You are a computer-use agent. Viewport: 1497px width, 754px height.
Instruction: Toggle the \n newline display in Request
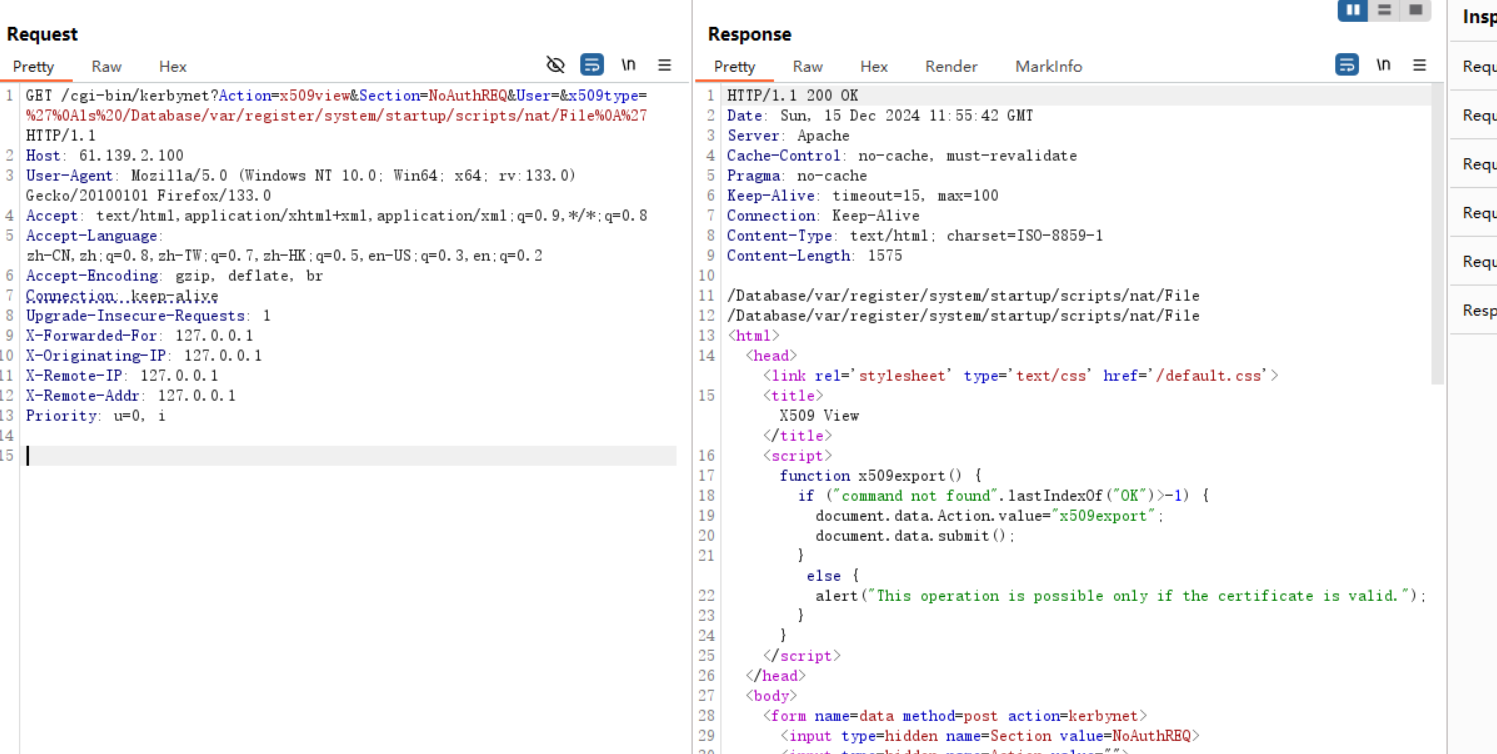[x=628, y=65]
